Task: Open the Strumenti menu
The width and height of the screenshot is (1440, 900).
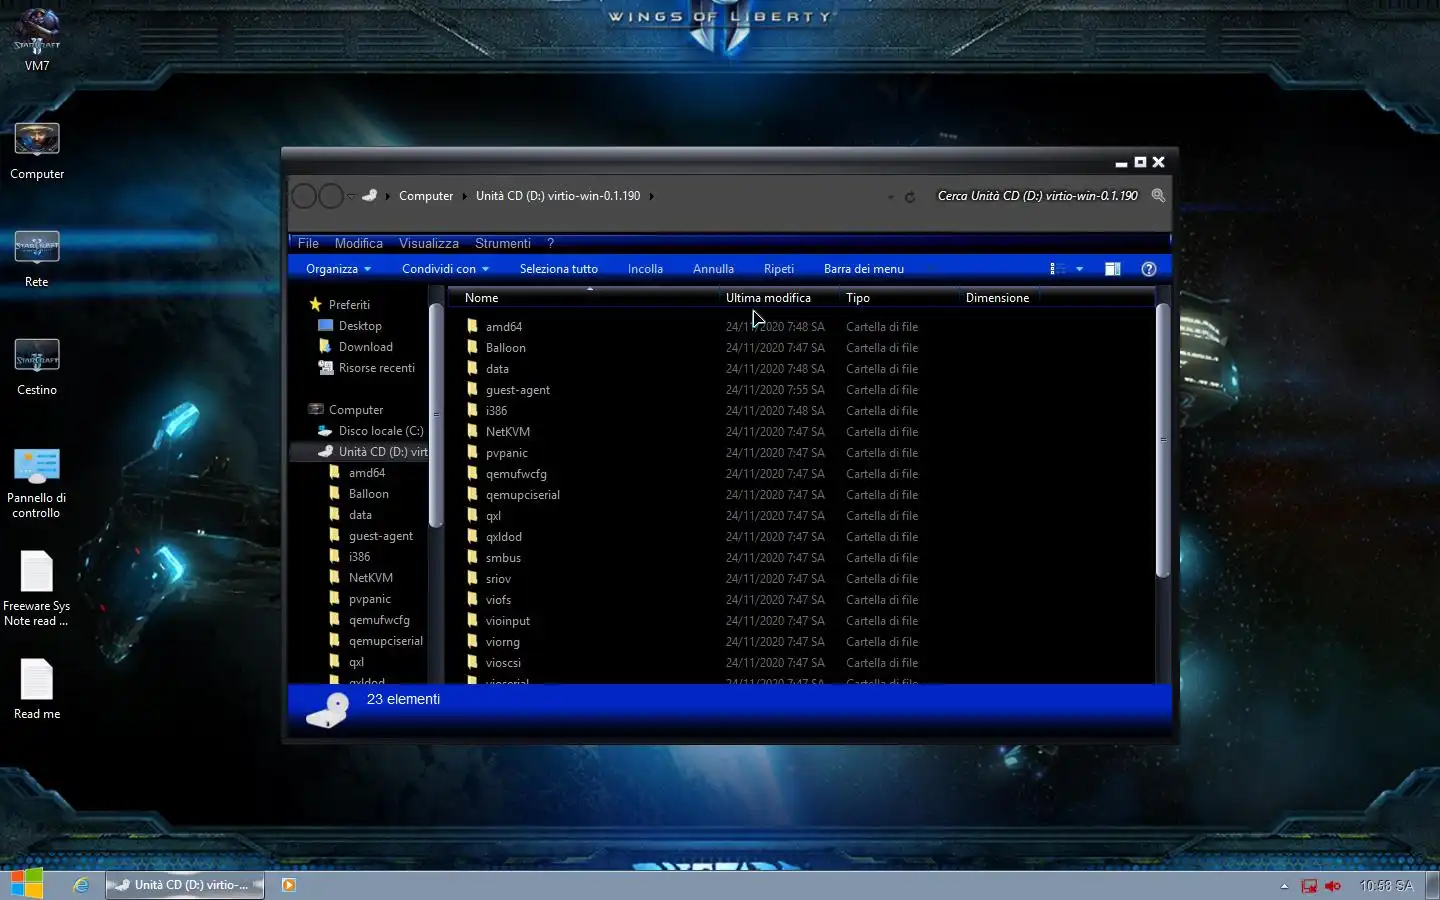Action: [x=503, y=244]
